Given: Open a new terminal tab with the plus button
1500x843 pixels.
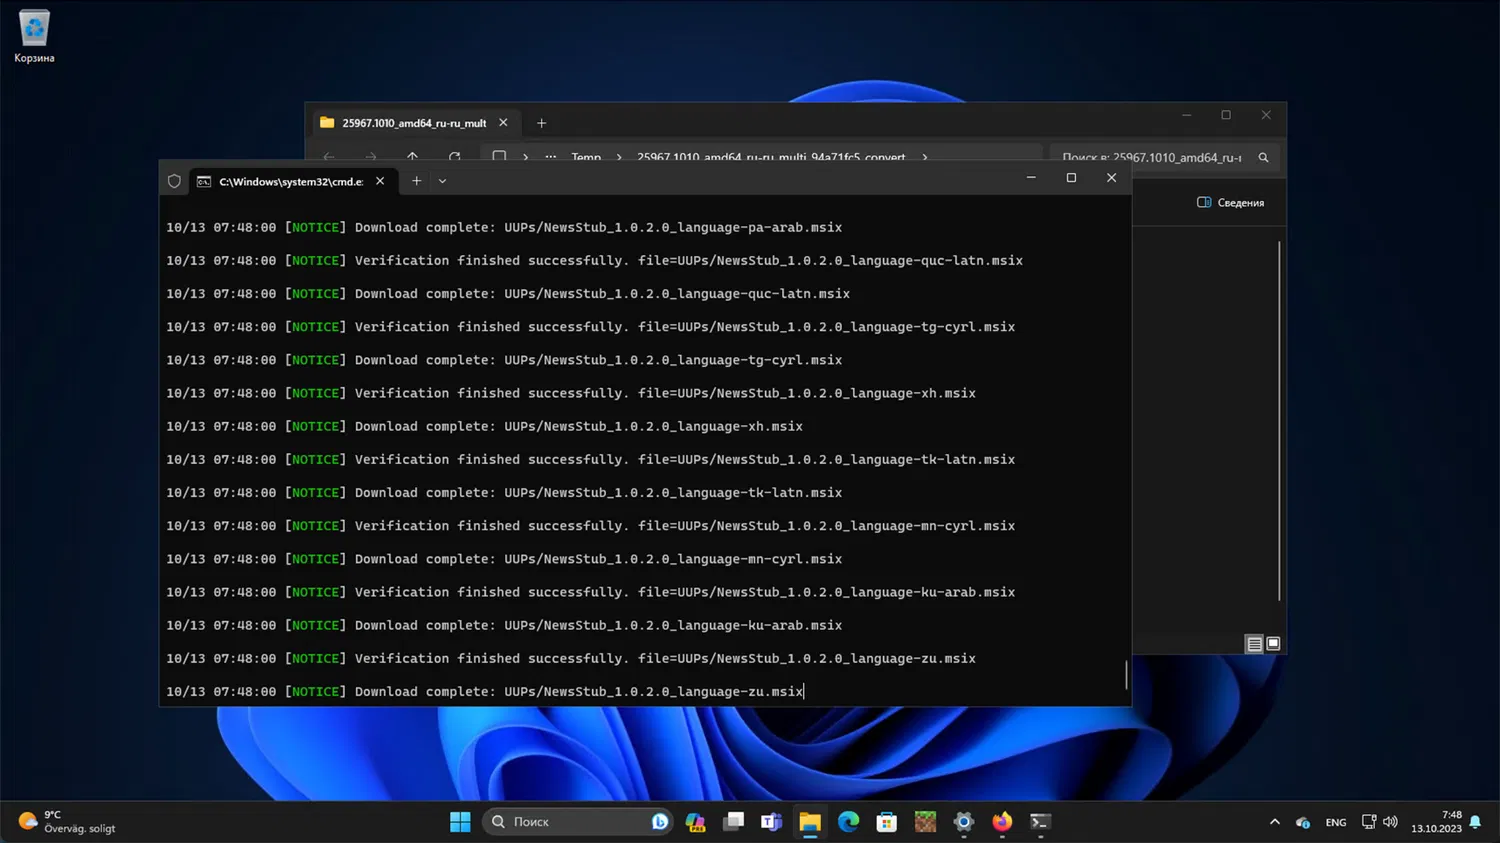Looking at the screenshot, I should pos(416,181).
